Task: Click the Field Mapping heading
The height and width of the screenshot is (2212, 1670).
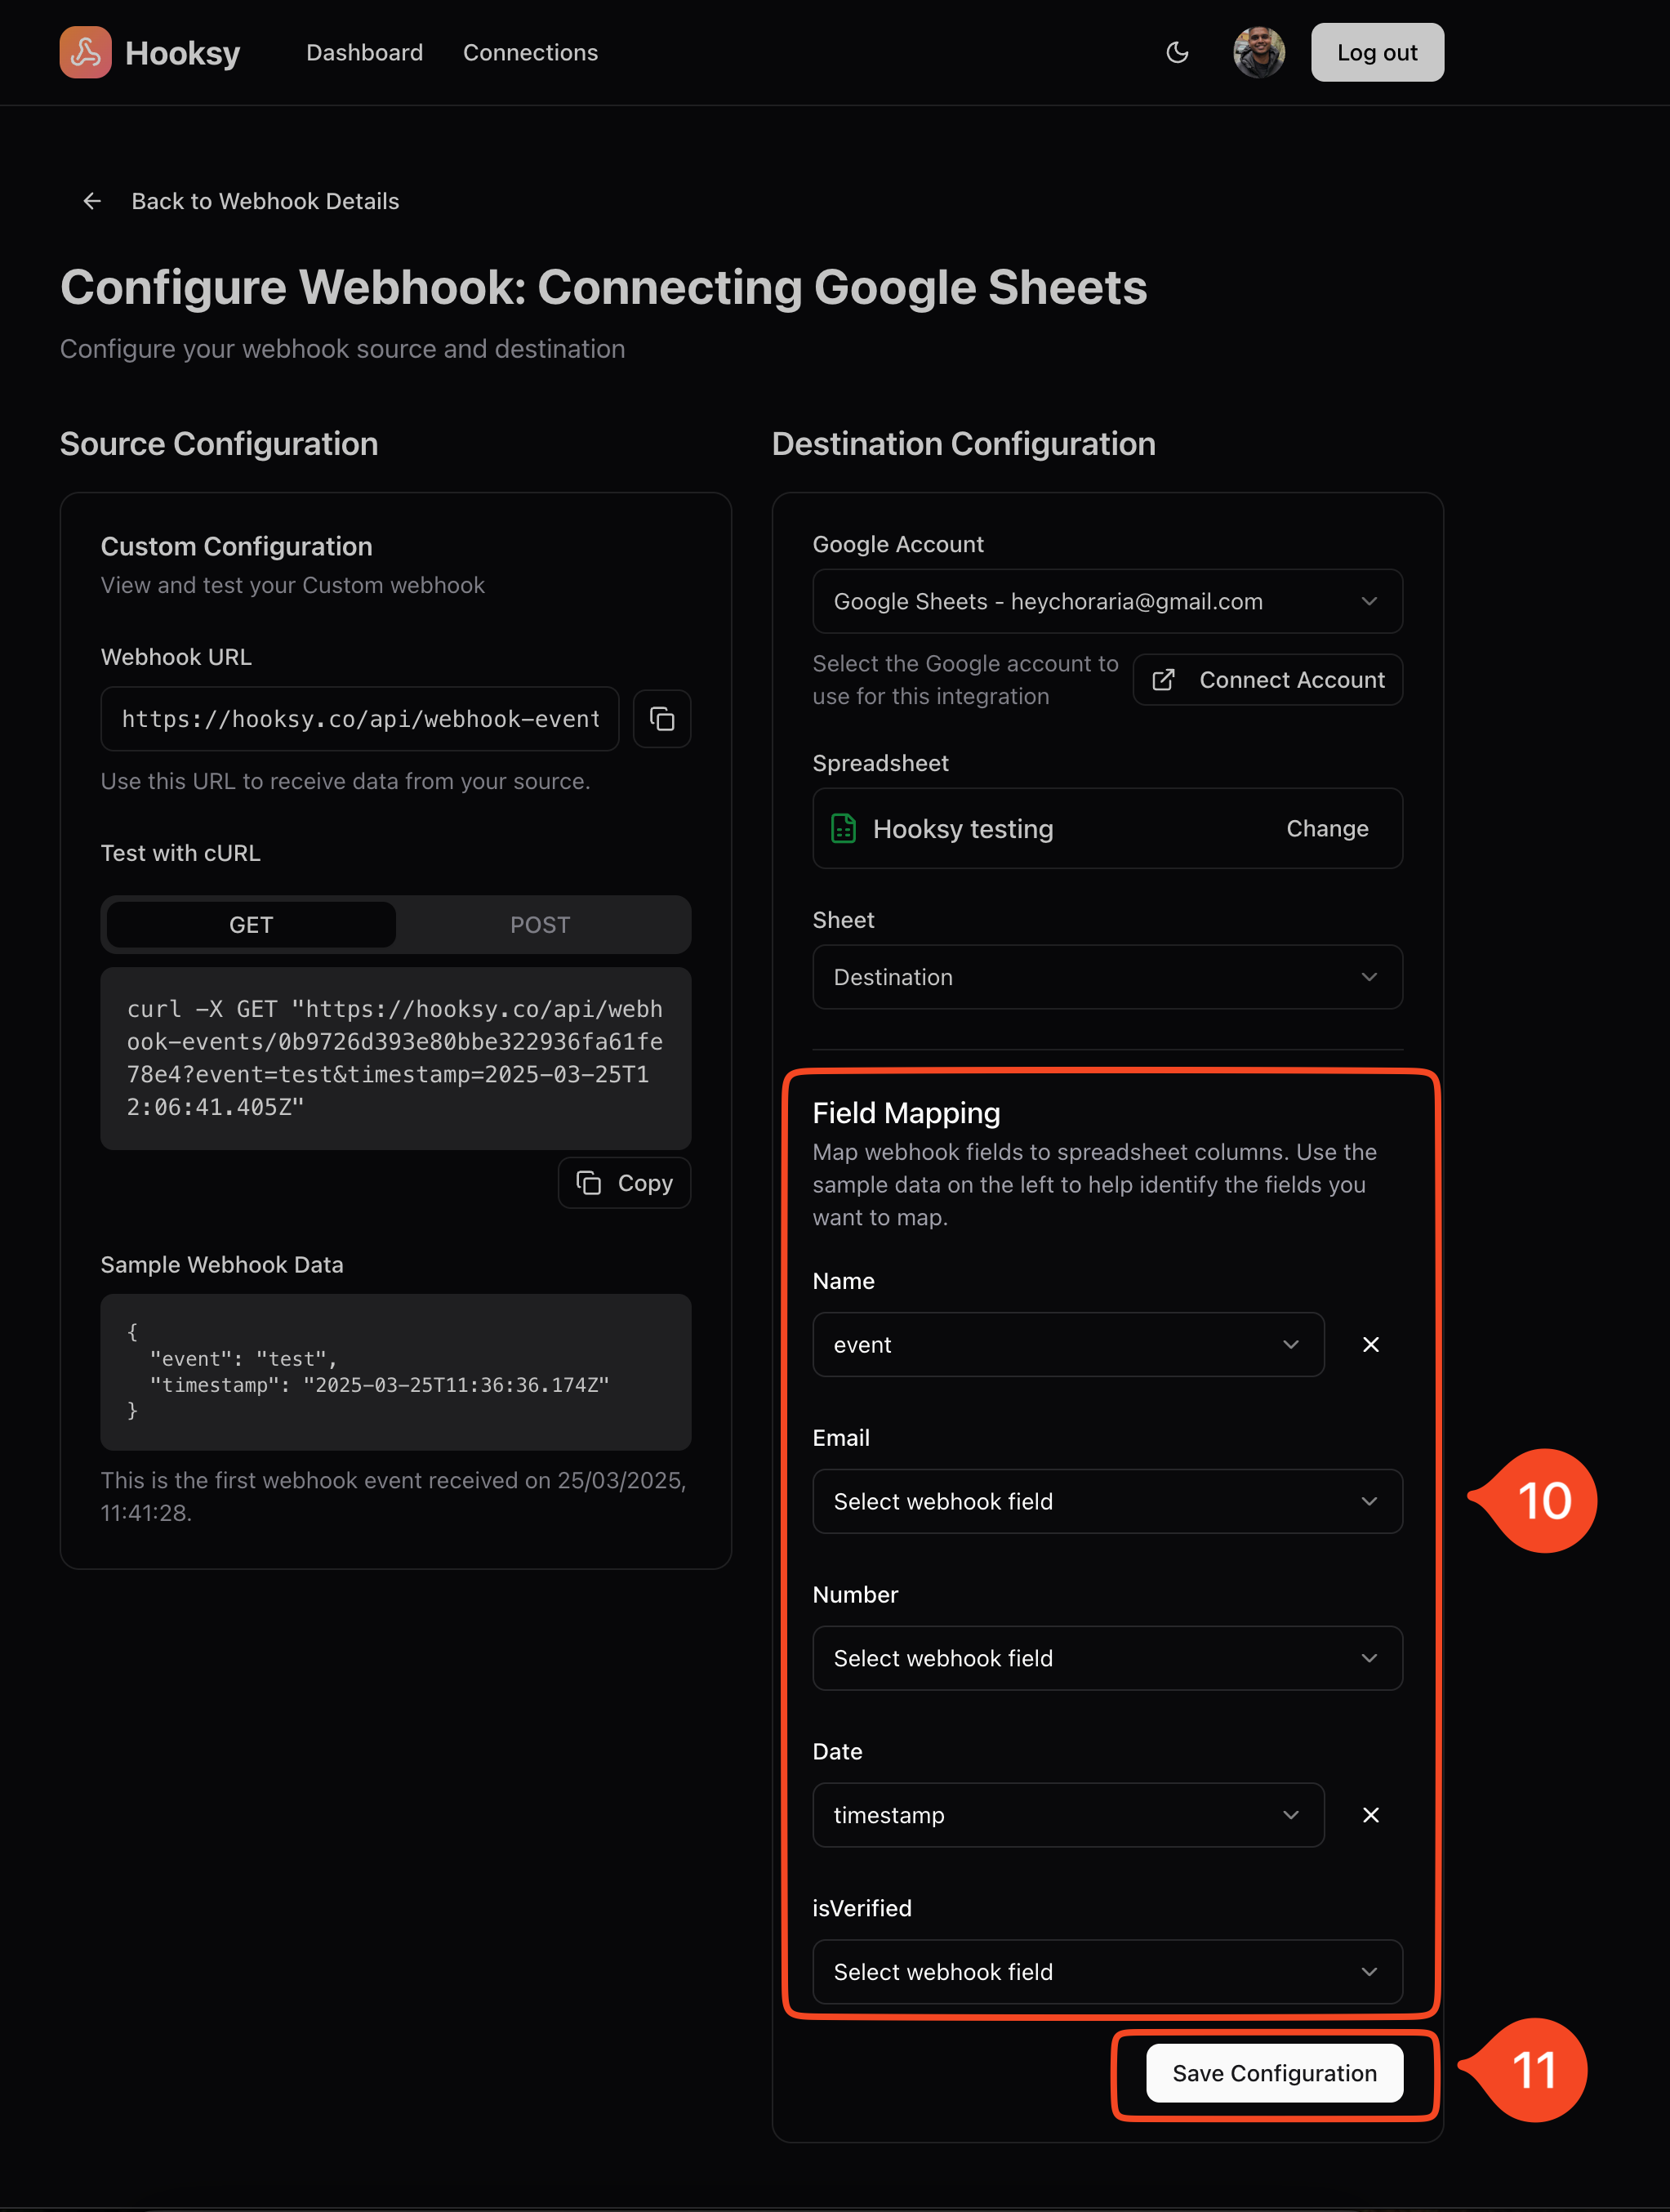Action: click(906, 1112)
